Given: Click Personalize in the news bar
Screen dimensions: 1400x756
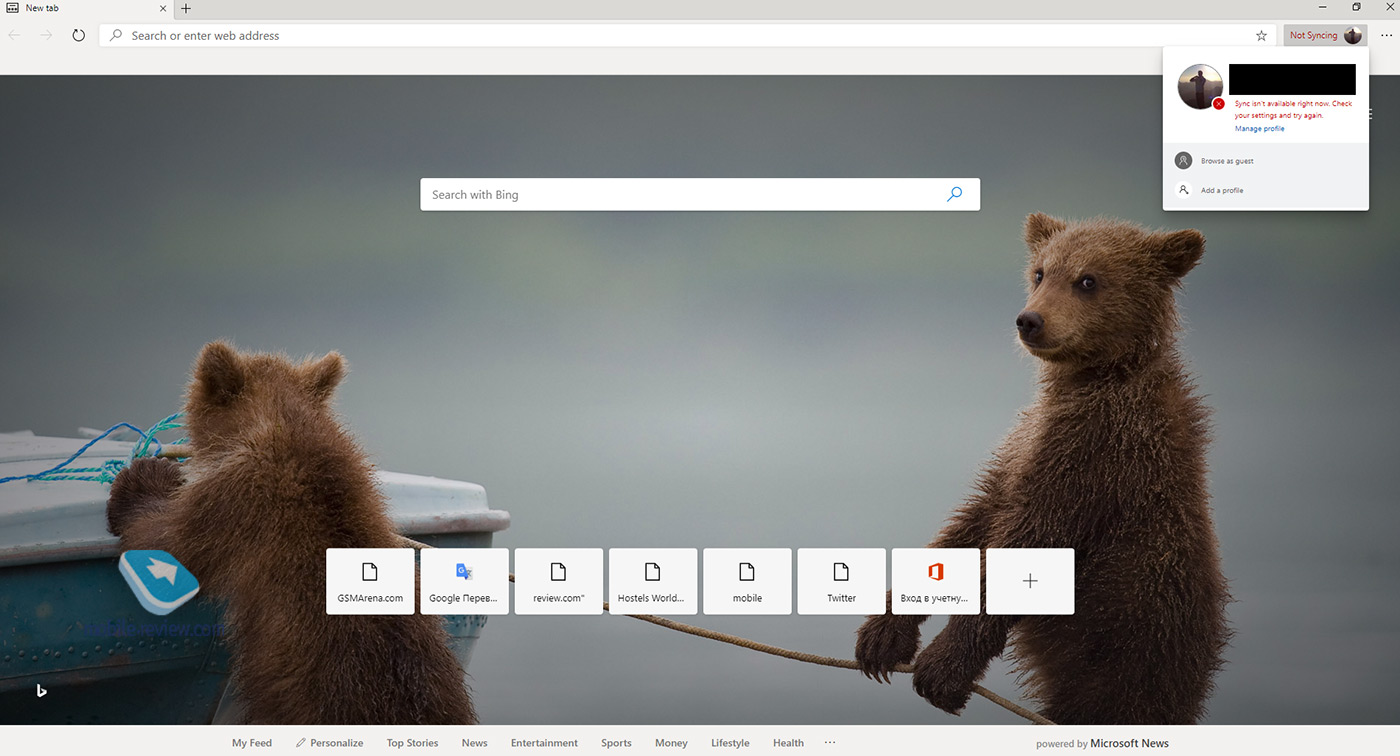Looking at the screenshot, I should tap(329, 743).
